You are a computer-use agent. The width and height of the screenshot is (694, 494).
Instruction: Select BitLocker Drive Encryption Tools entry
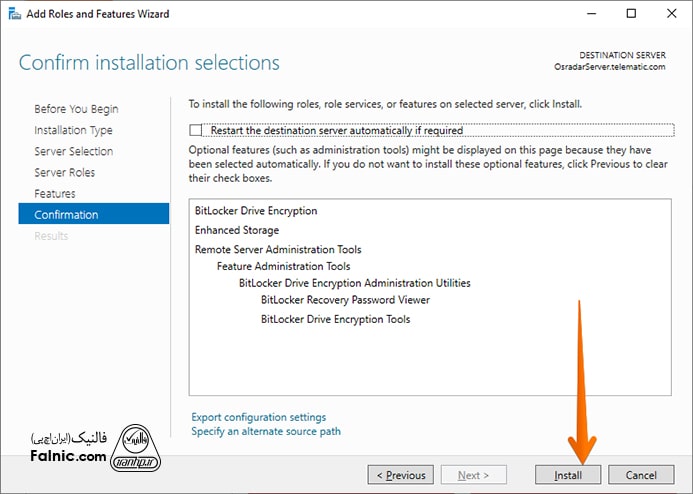point(335,320)
